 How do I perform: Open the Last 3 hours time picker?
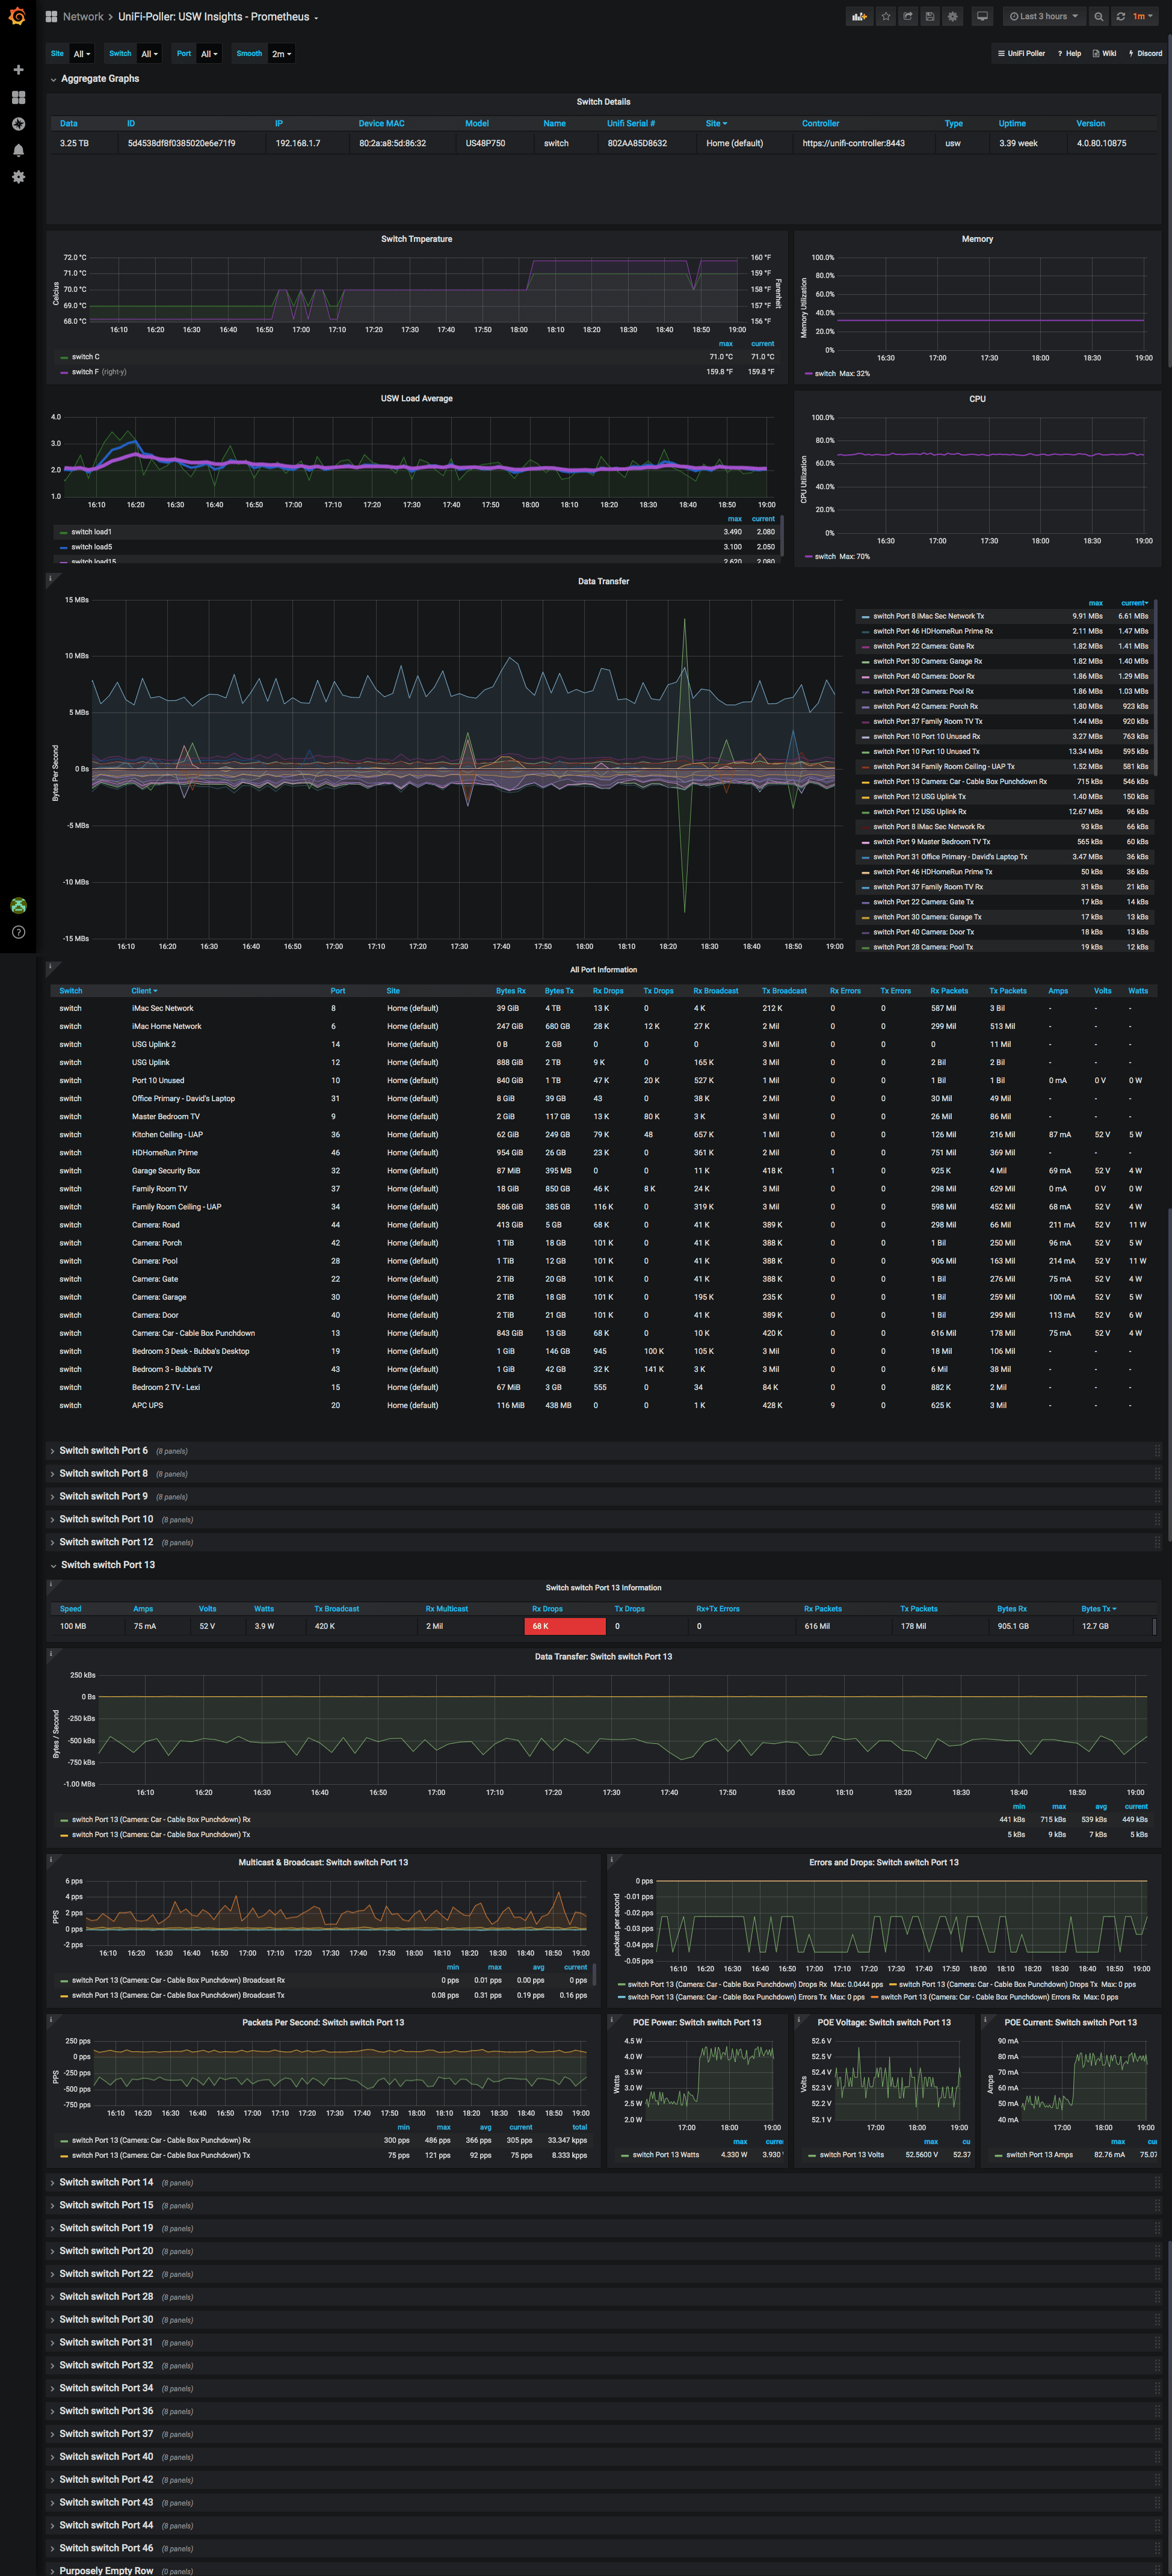pos(1043,17)
